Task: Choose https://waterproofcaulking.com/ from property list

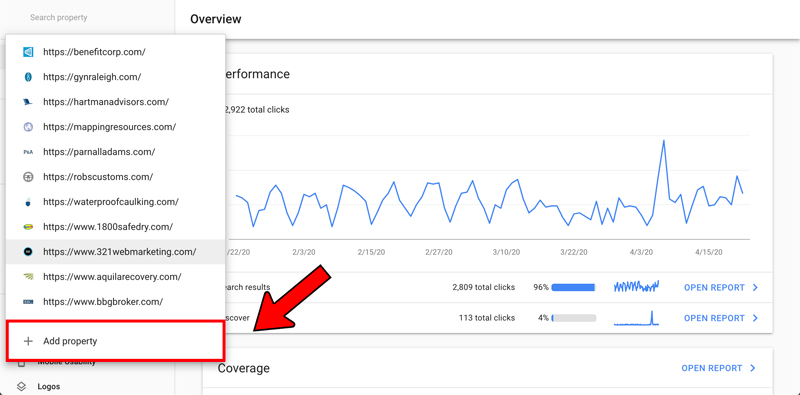Action: coord(115,202)
